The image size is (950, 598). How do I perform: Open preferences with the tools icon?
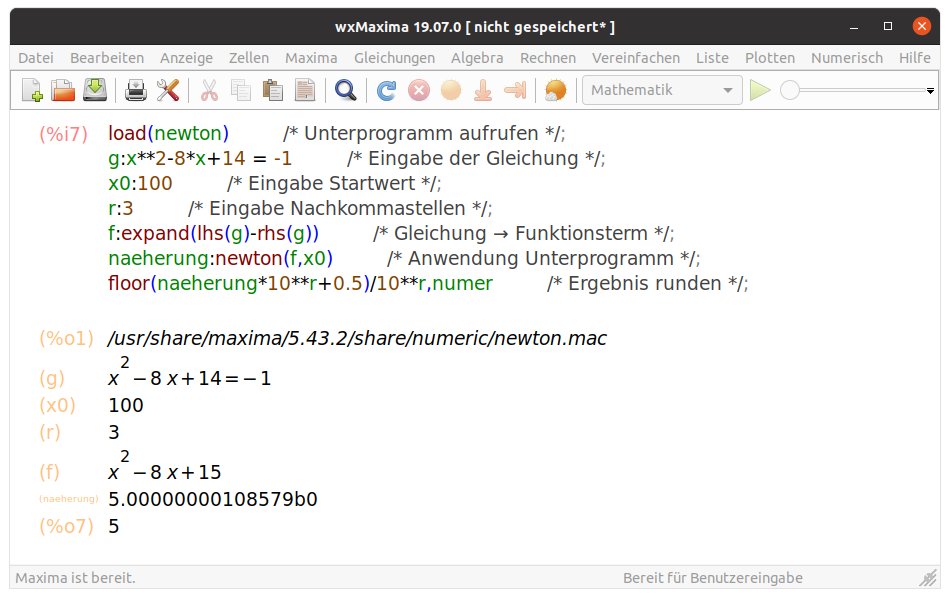tap(168, 90)
